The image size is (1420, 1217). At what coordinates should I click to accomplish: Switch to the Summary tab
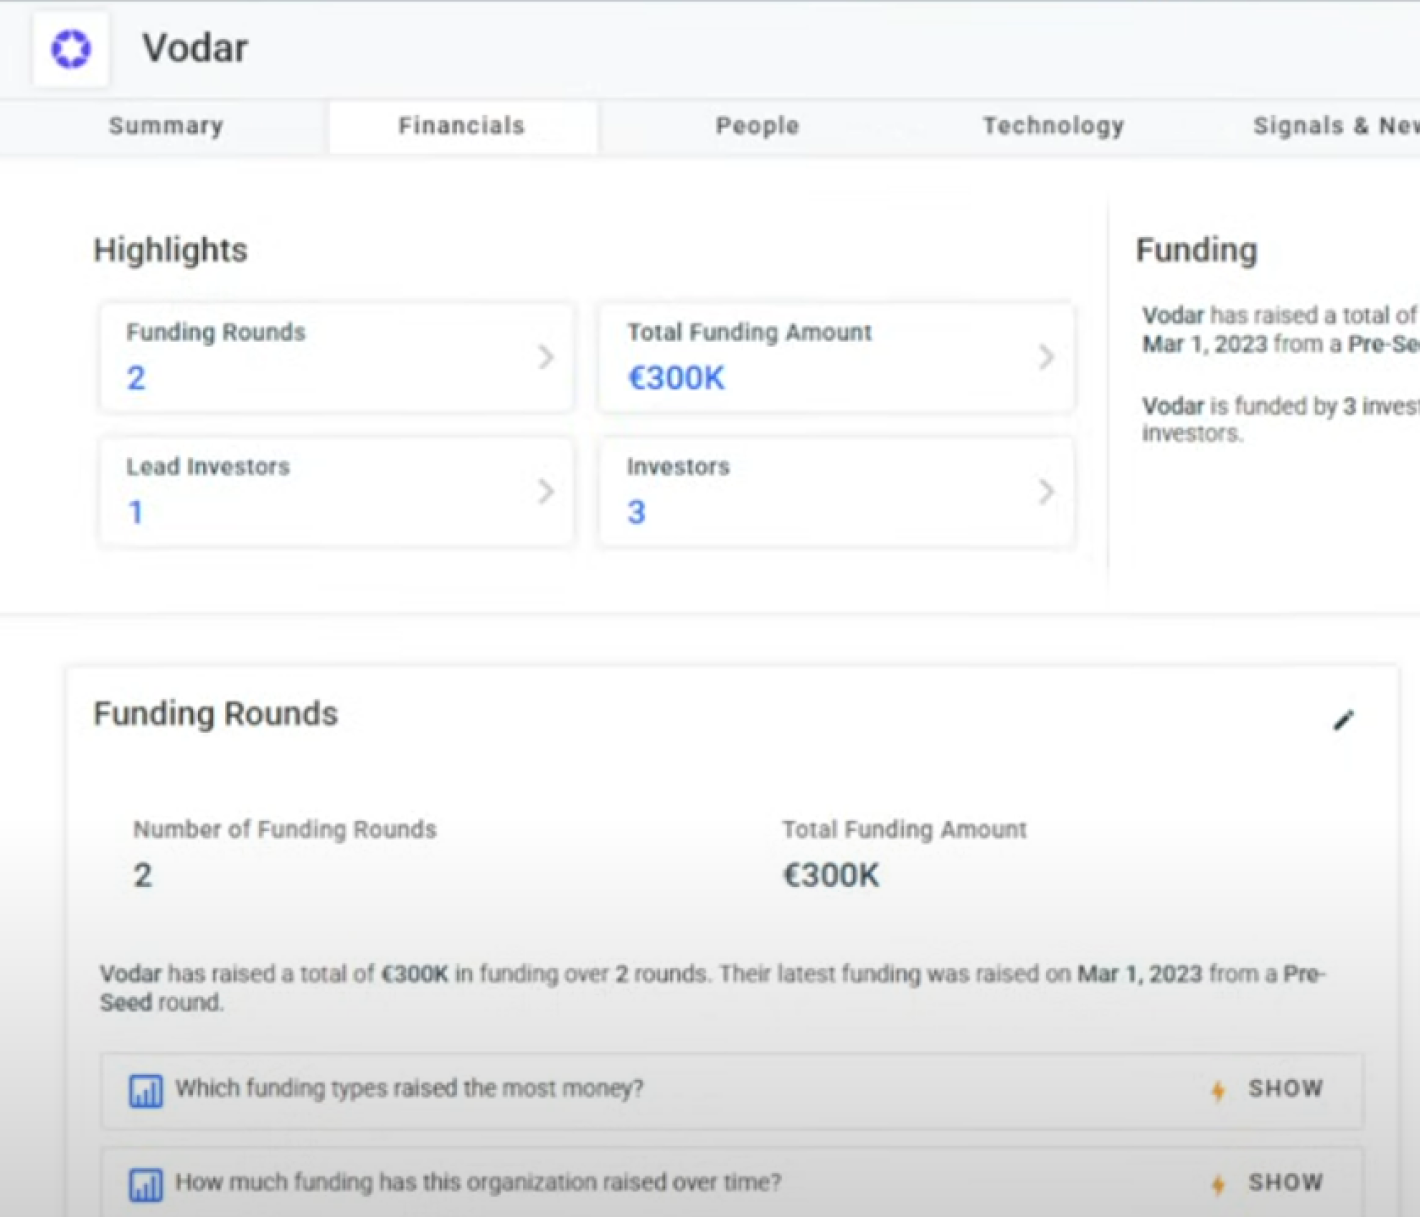click(x=166, y=126)
